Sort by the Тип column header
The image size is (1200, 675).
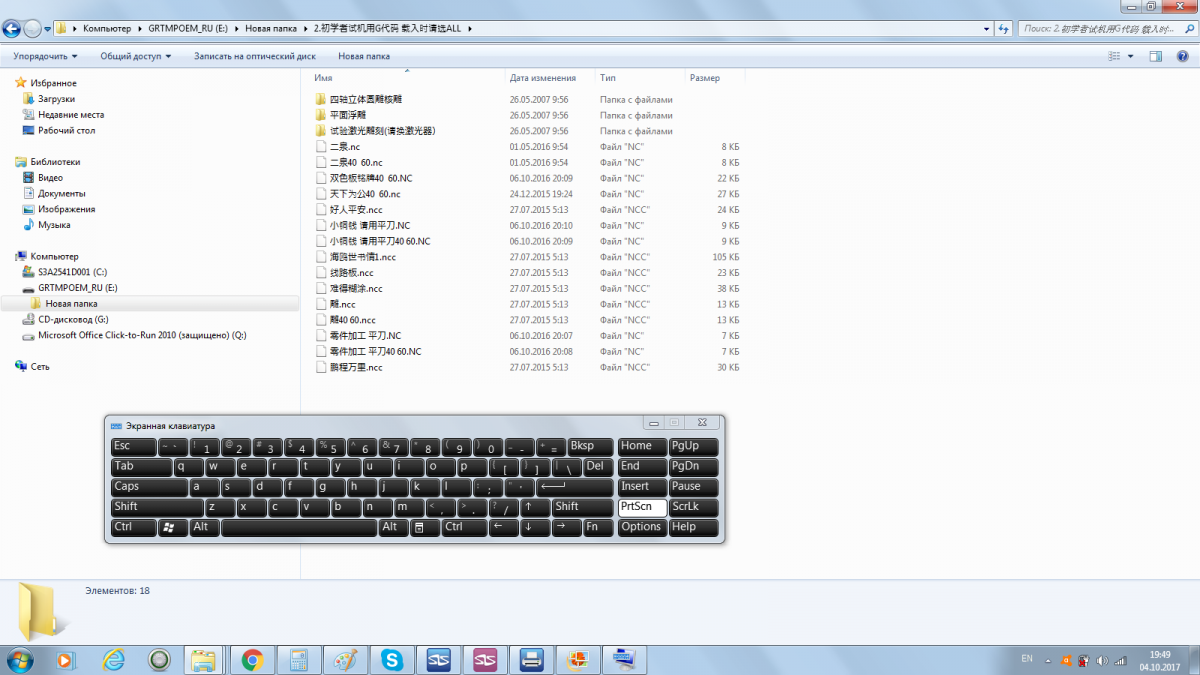pos(640,78)
